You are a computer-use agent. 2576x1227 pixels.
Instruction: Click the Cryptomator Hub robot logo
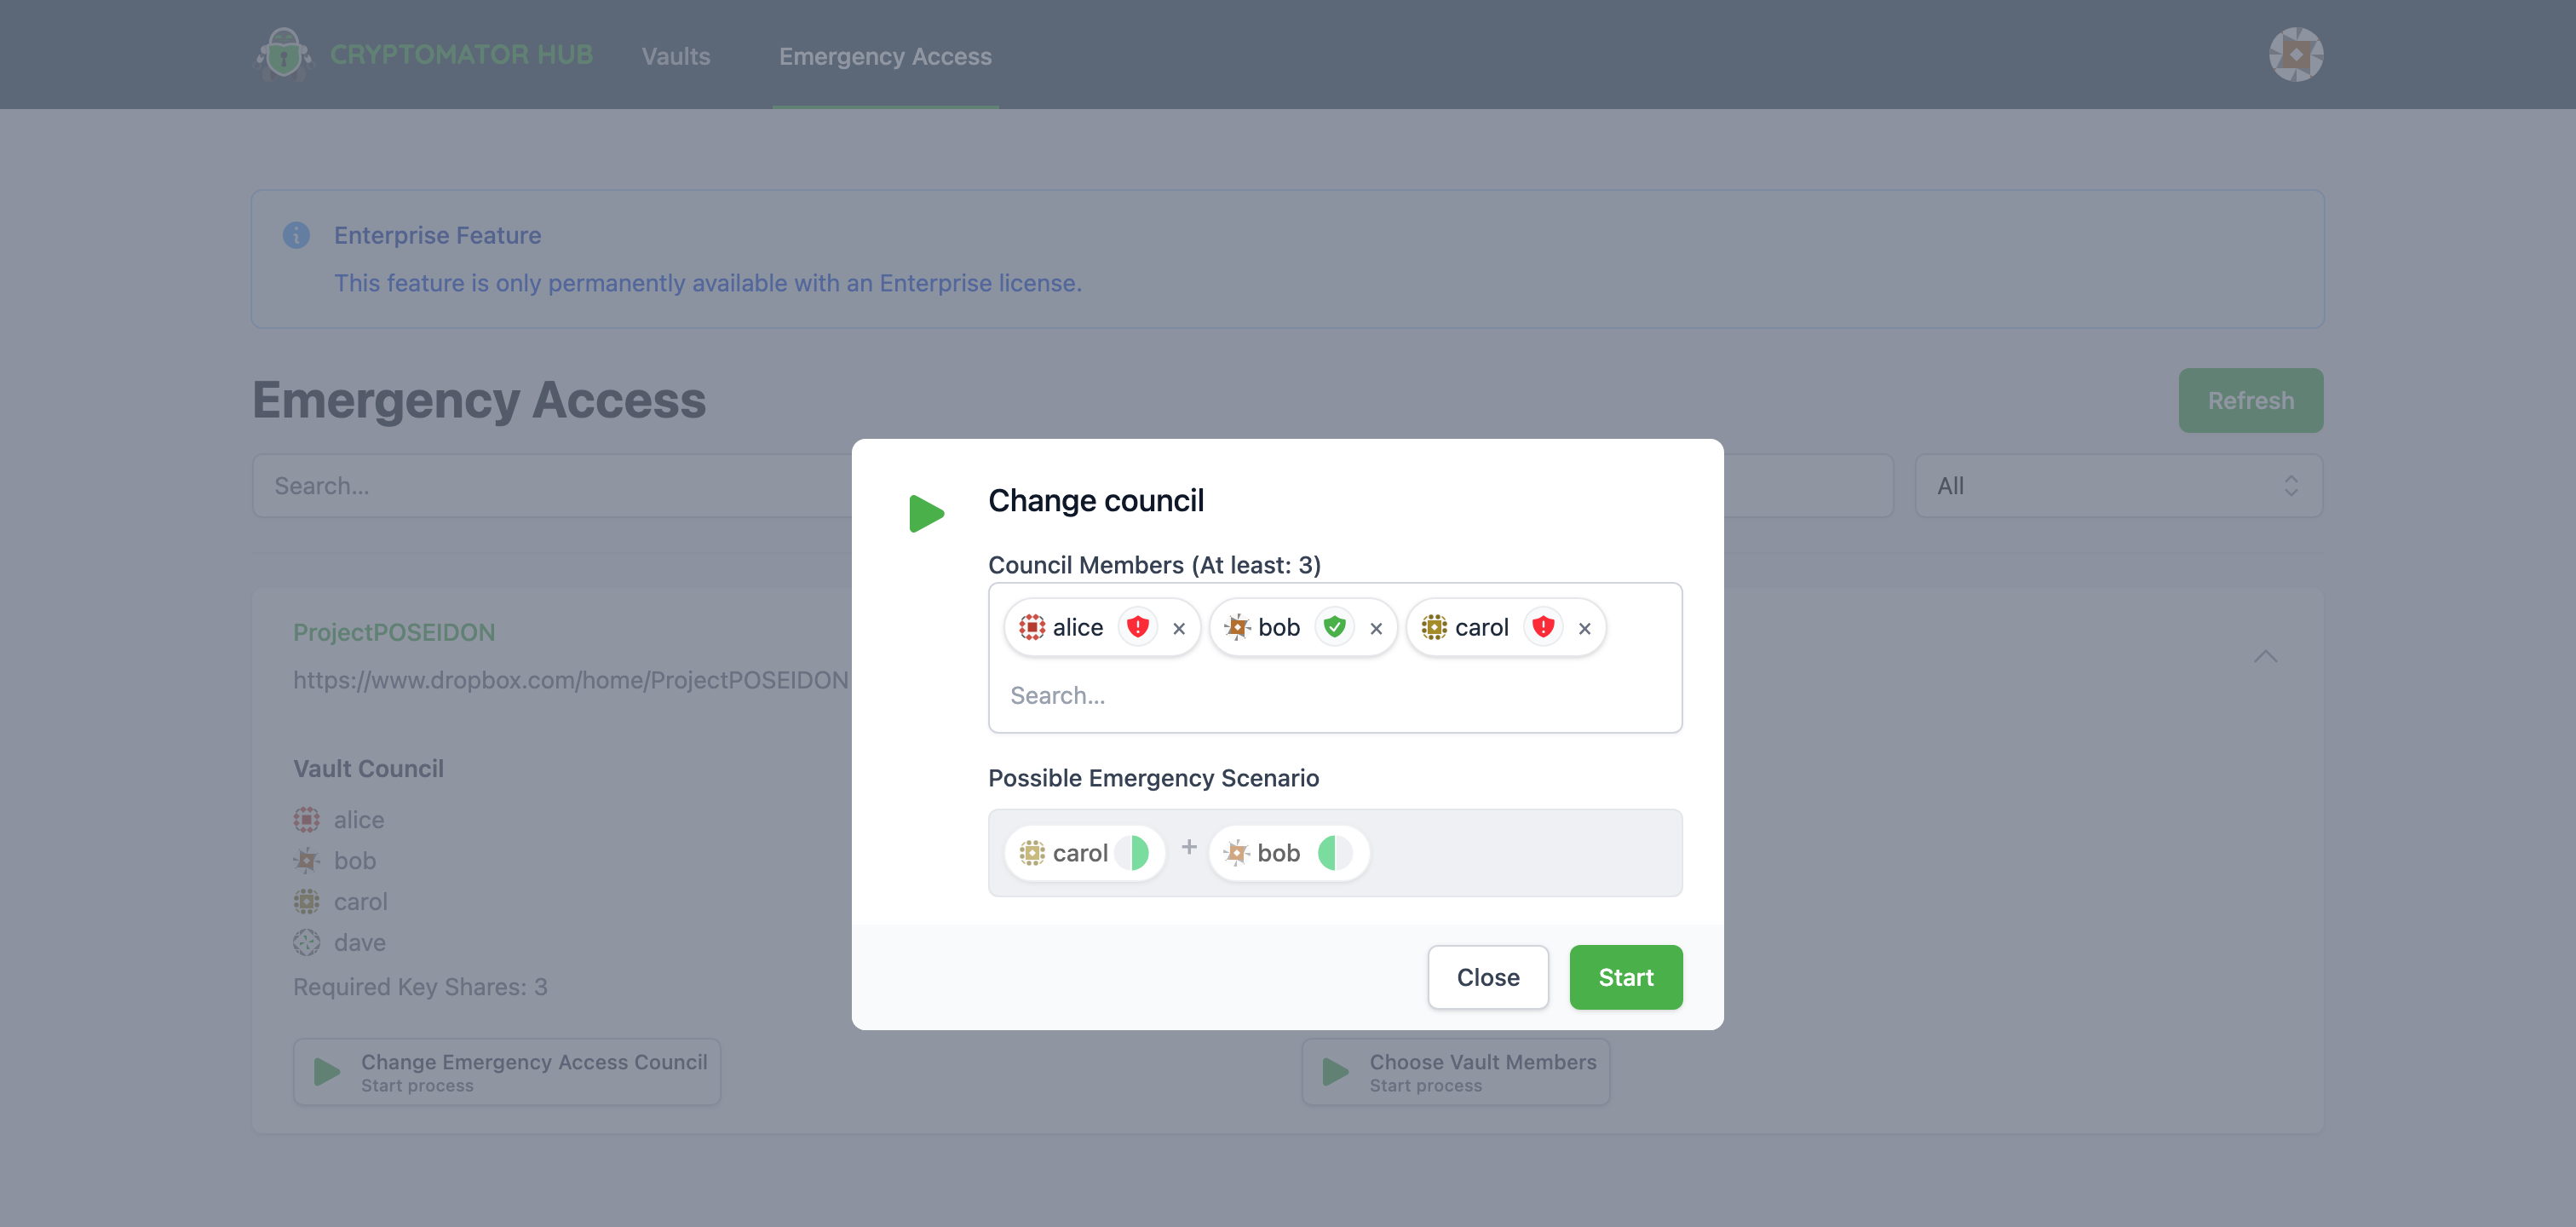click(284, 54)
